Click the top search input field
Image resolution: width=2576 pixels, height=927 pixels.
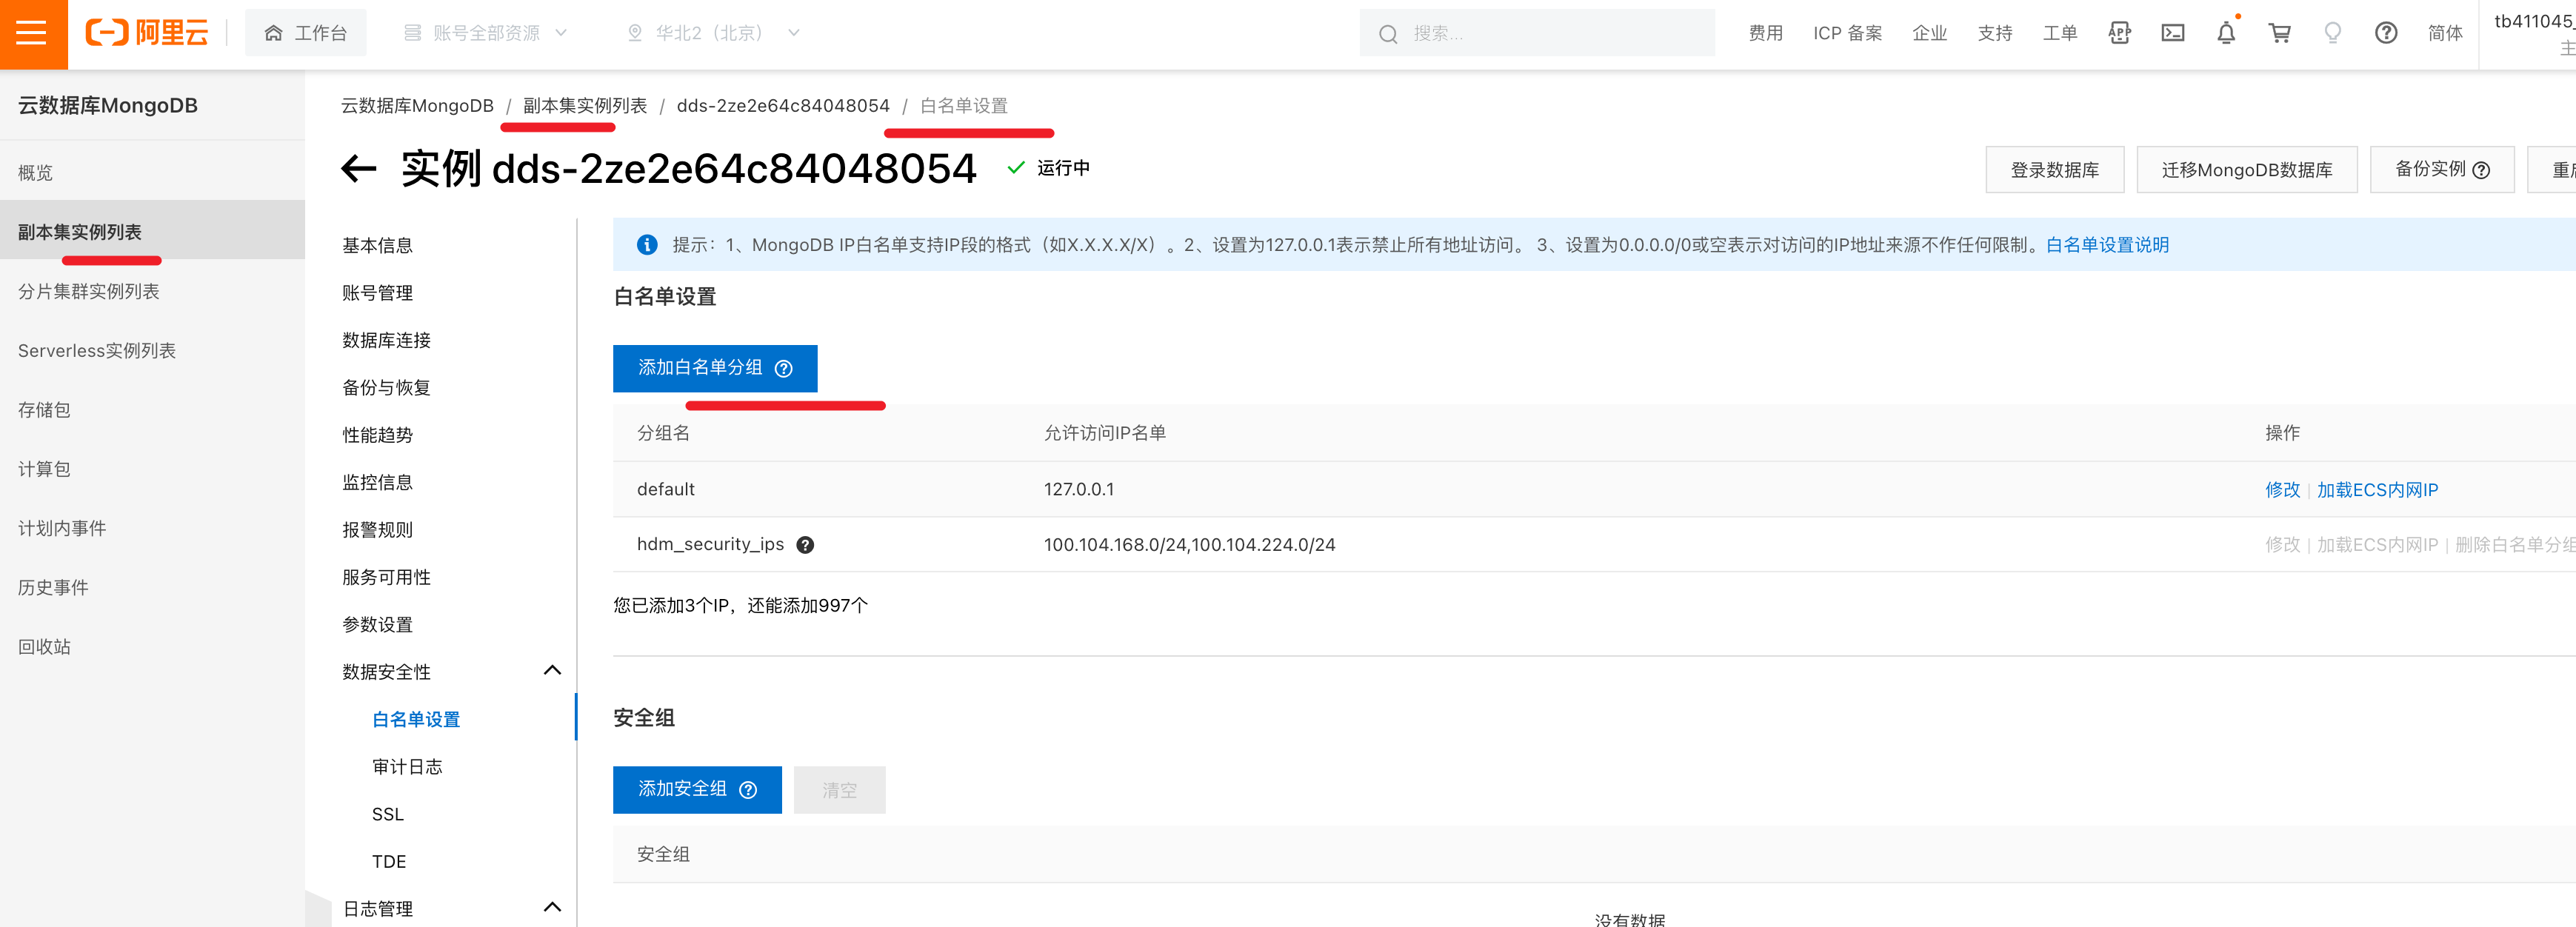(x=1550, y=33)
